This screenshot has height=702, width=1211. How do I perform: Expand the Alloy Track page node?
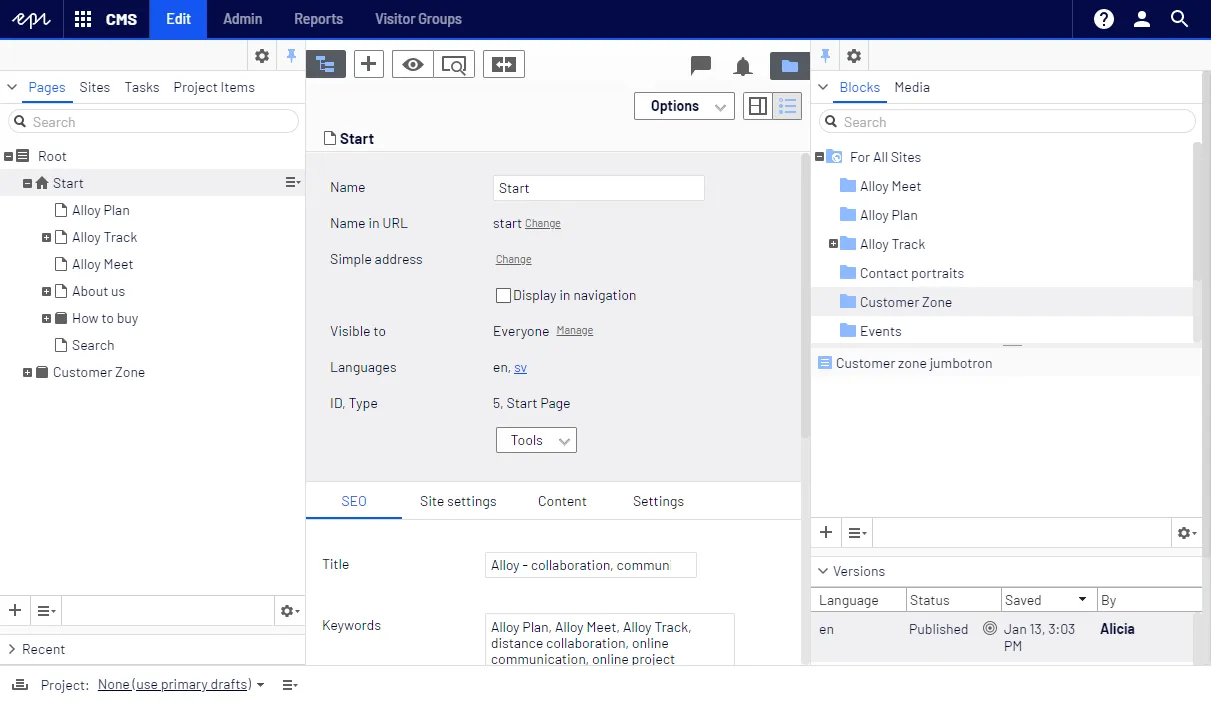46,237
